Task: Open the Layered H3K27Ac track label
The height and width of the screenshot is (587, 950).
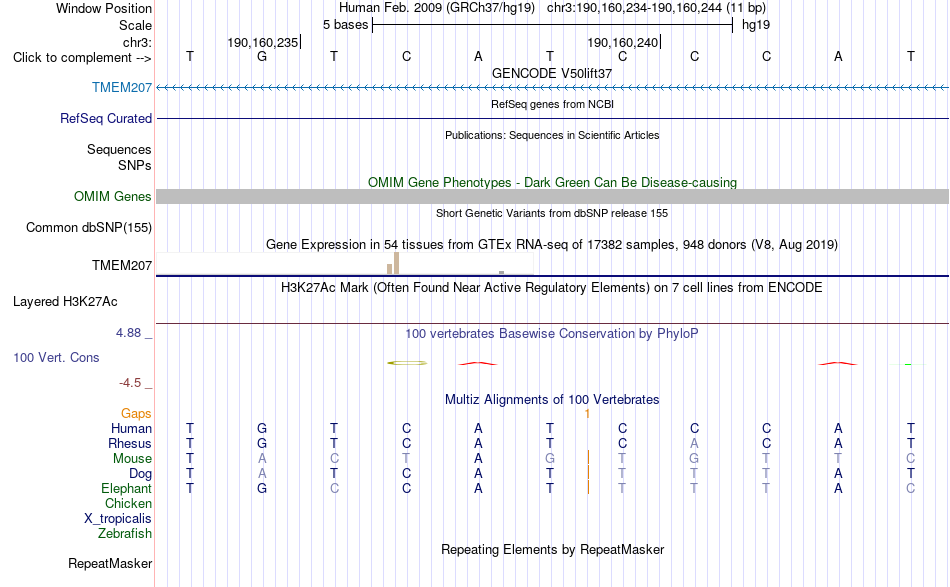Action: (x=65, y=301)
